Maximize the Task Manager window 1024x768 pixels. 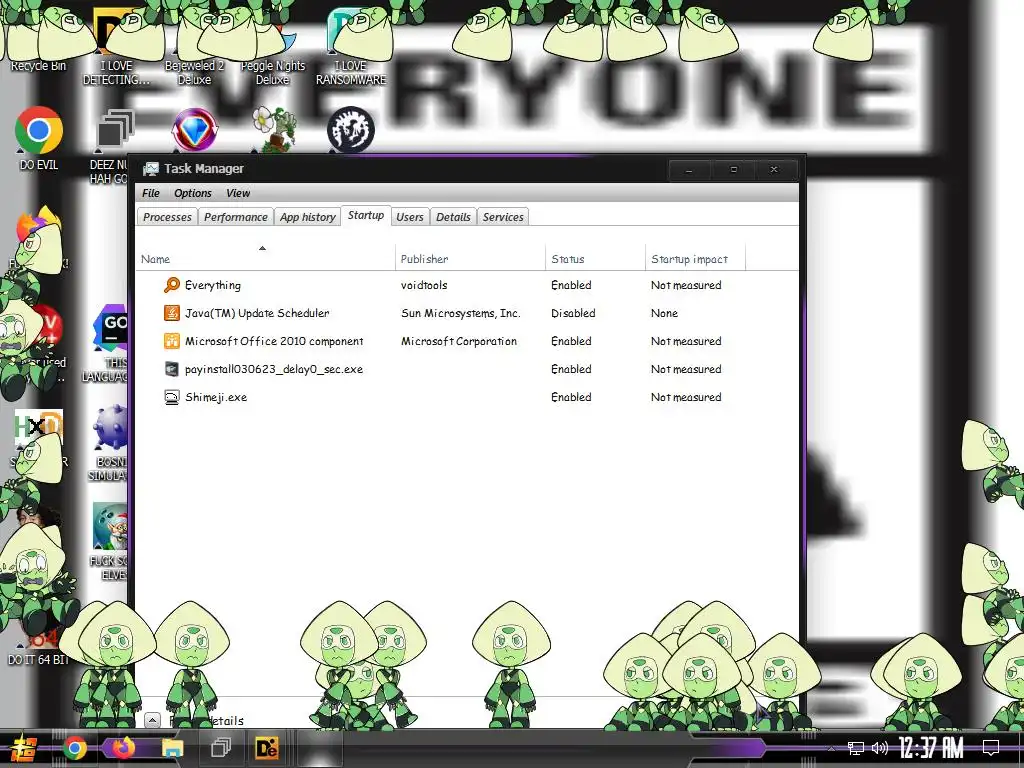[733, 170]
